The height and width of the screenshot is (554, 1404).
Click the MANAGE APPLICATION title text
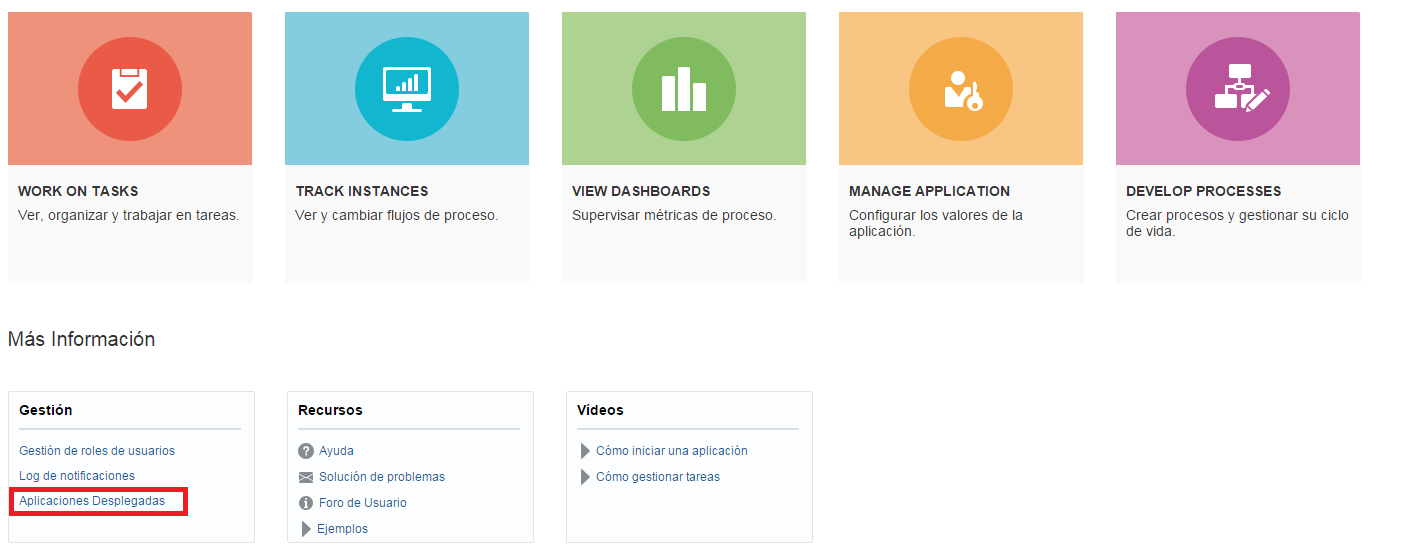pyautogui.click(x=929, y=191)
